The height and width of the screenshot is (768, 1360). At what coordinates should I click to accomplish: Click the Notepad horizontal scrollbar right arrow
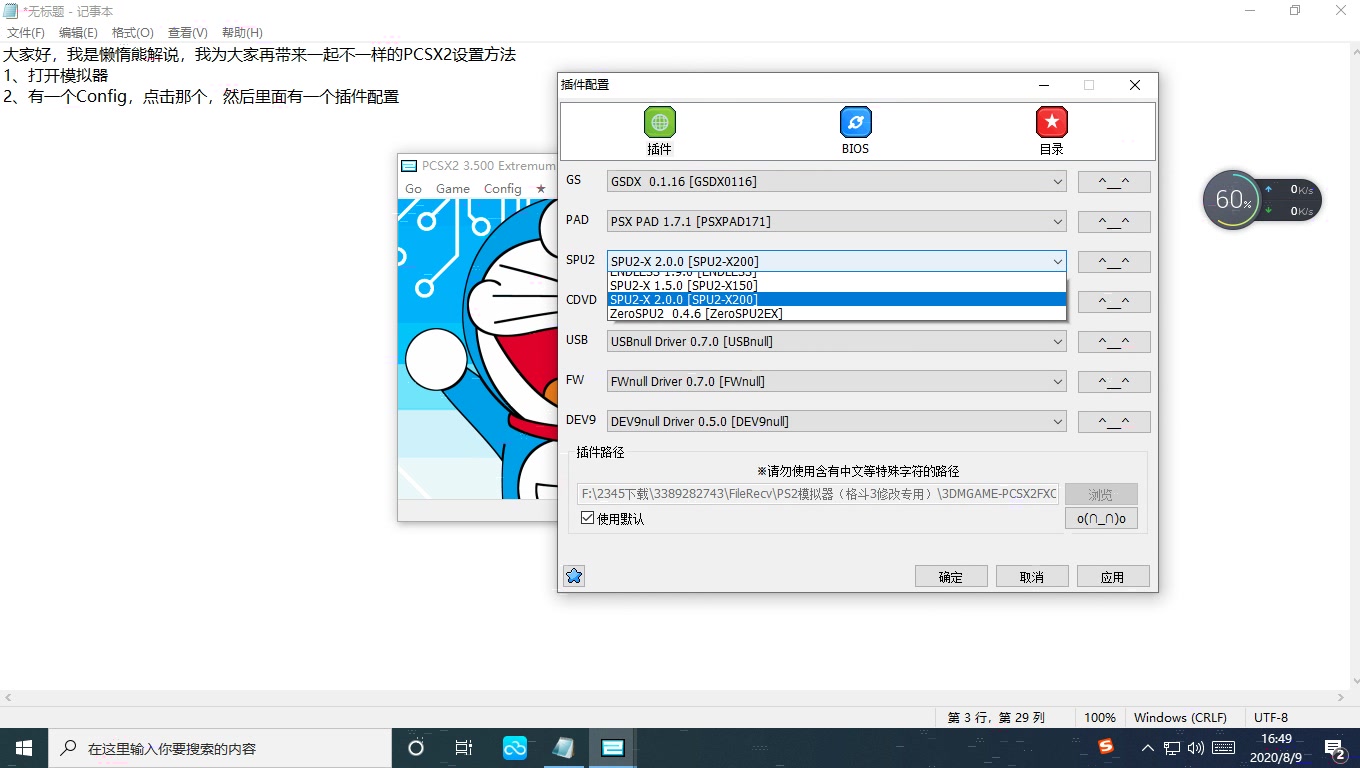1342,698
